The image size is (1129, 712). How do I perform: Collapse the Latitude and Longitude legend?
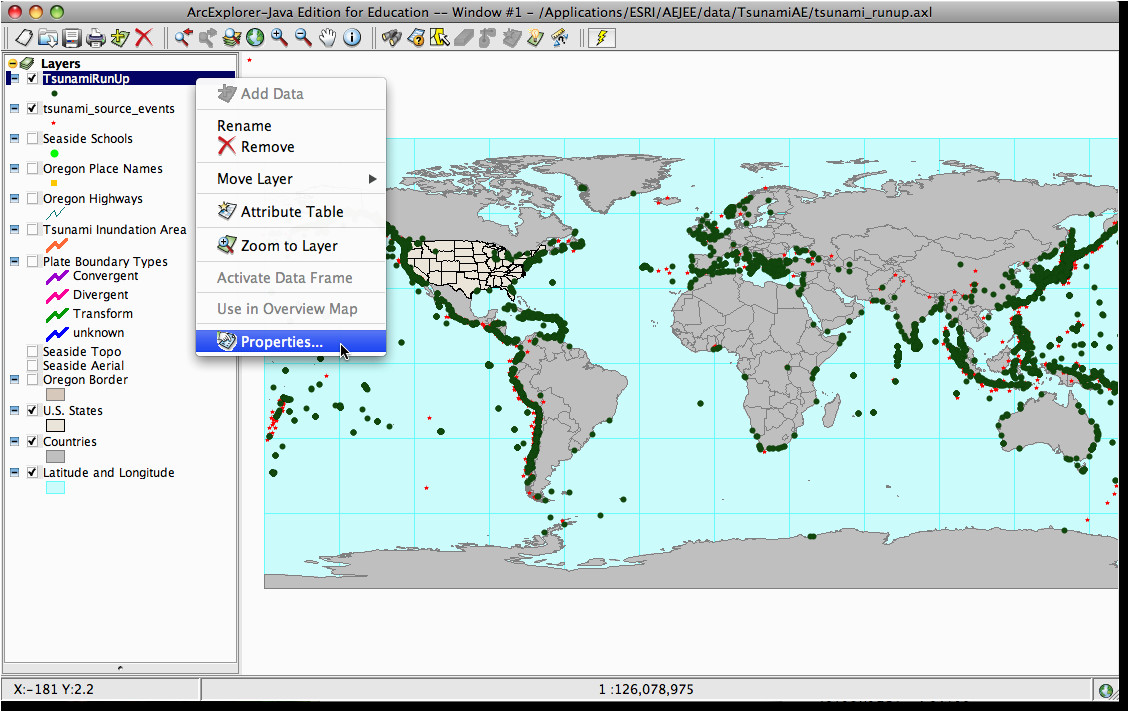pos(14,472)
